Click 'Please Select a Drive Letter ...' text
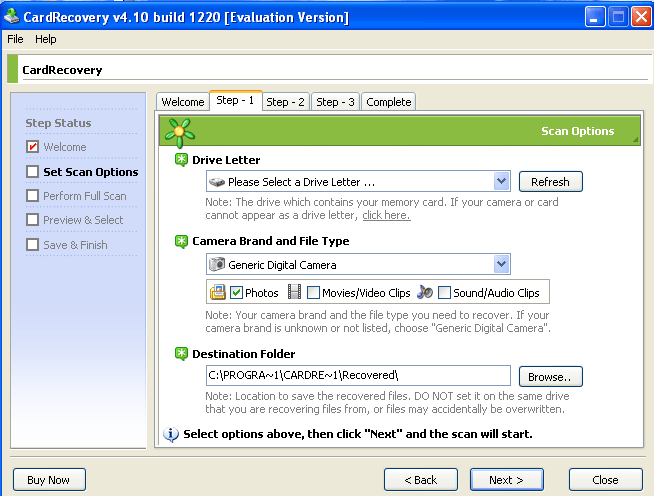654x496 pixels. [301, 182]
